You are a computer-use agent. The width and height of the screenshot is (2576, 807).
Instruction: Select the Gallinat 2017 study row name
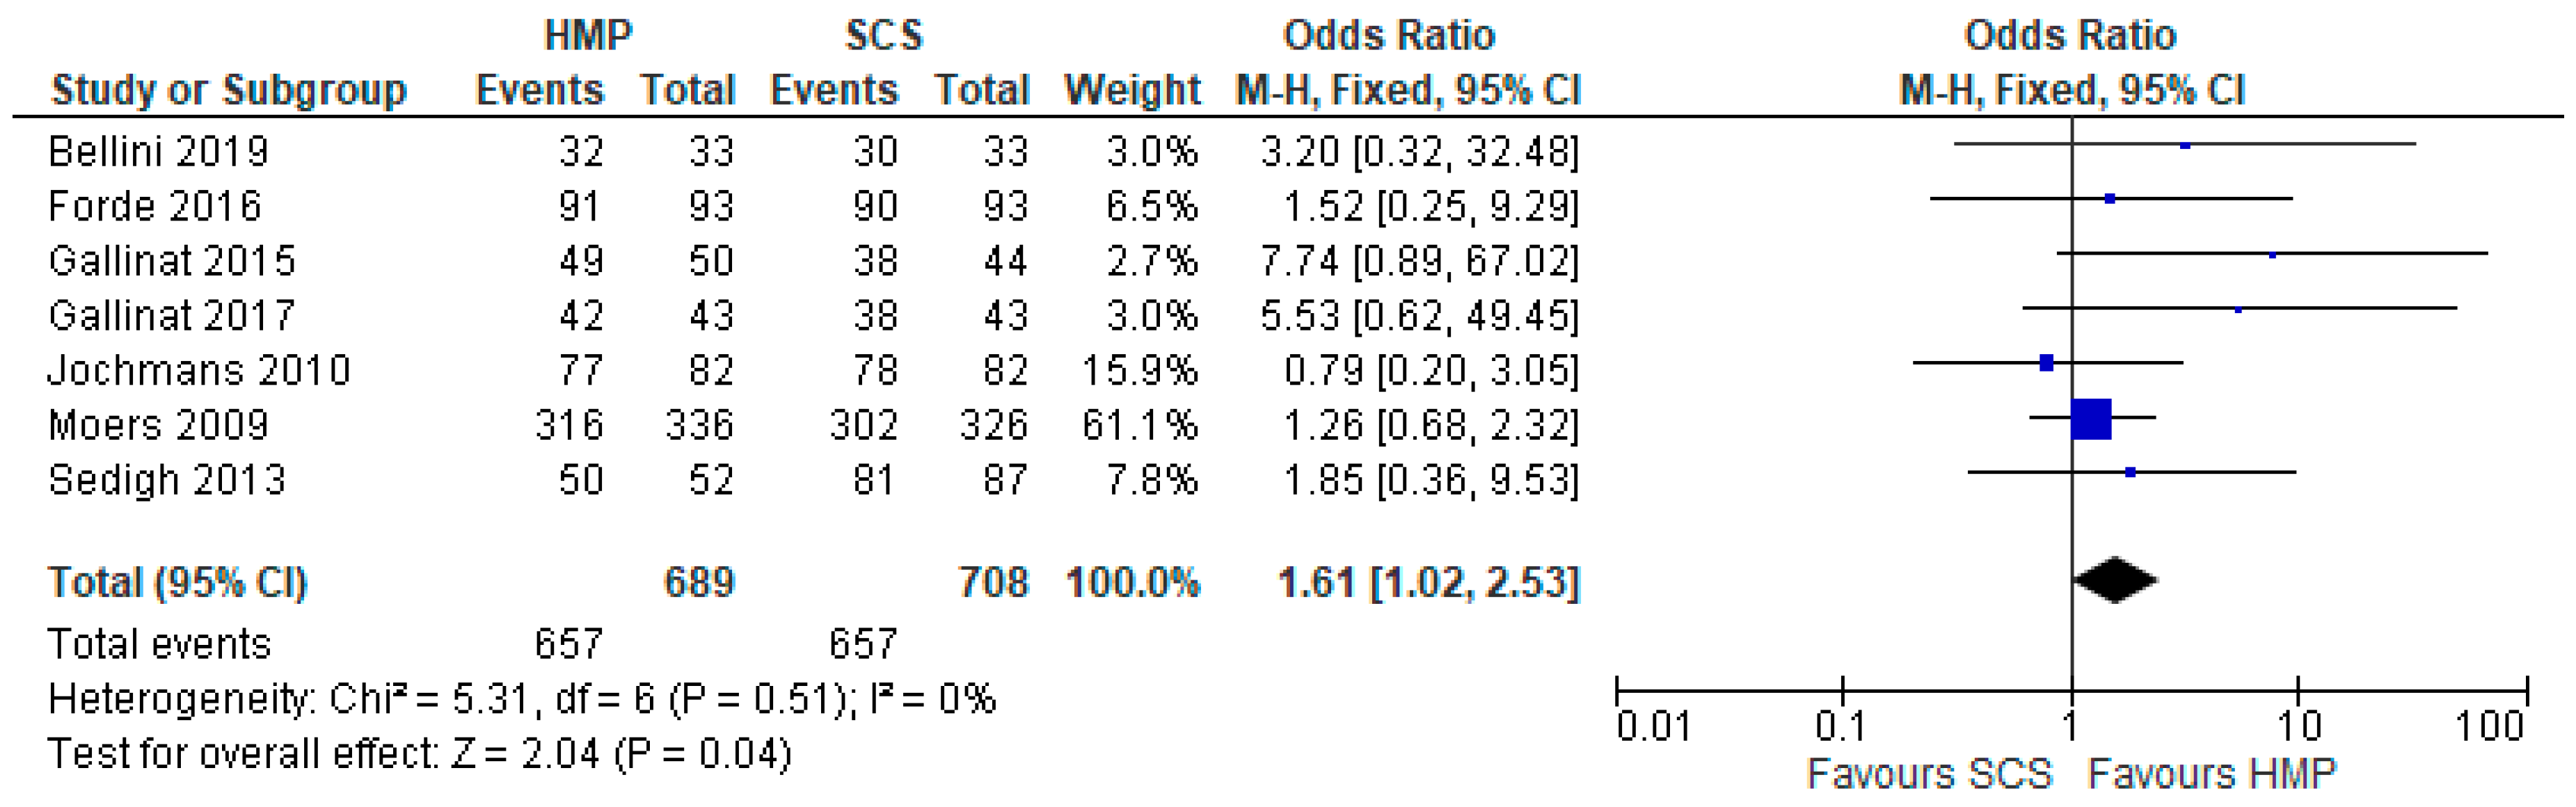coord(172,316)
